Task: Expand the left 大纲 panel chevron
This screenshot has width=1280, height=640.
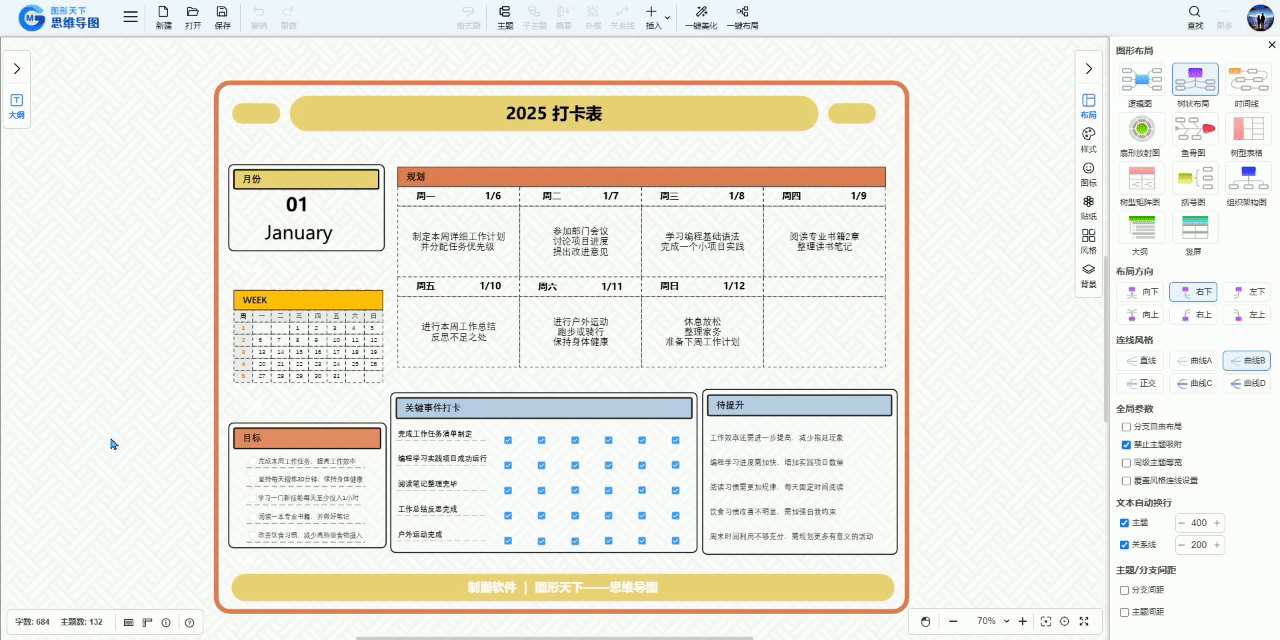Action: click(17, 68)
